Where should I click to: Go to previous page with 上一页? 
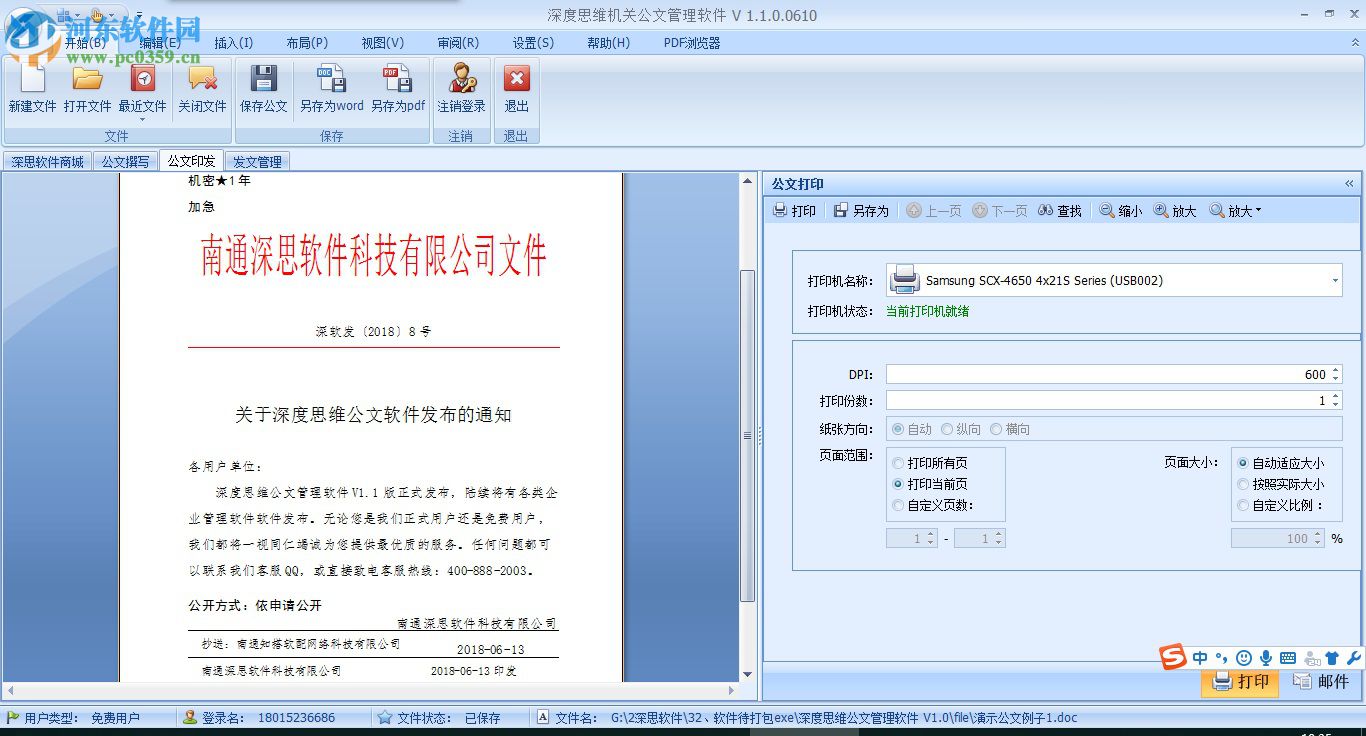[x=934, y=211]
